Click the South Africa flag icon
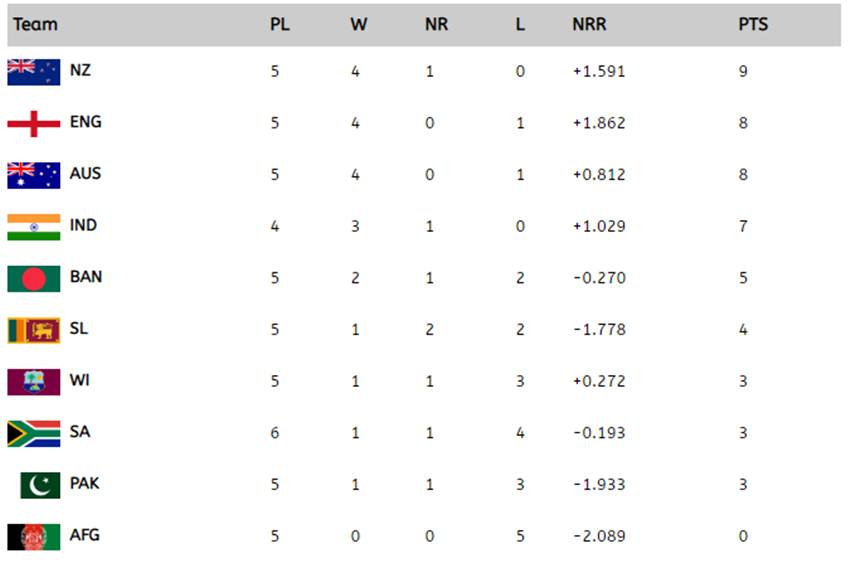The image size is (850, 582). [x=33, y=432]
